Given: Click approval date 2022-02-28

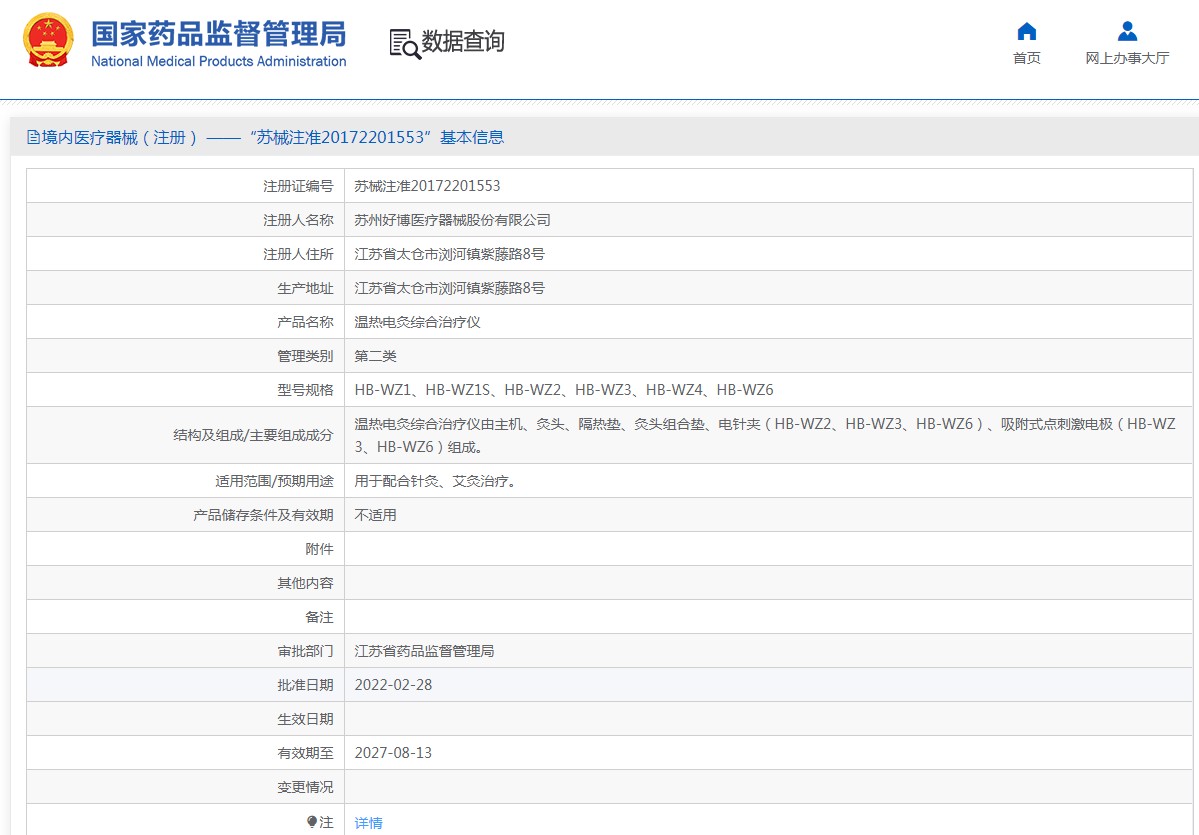Looking at the screenshot, I should (x=393, y=685).
